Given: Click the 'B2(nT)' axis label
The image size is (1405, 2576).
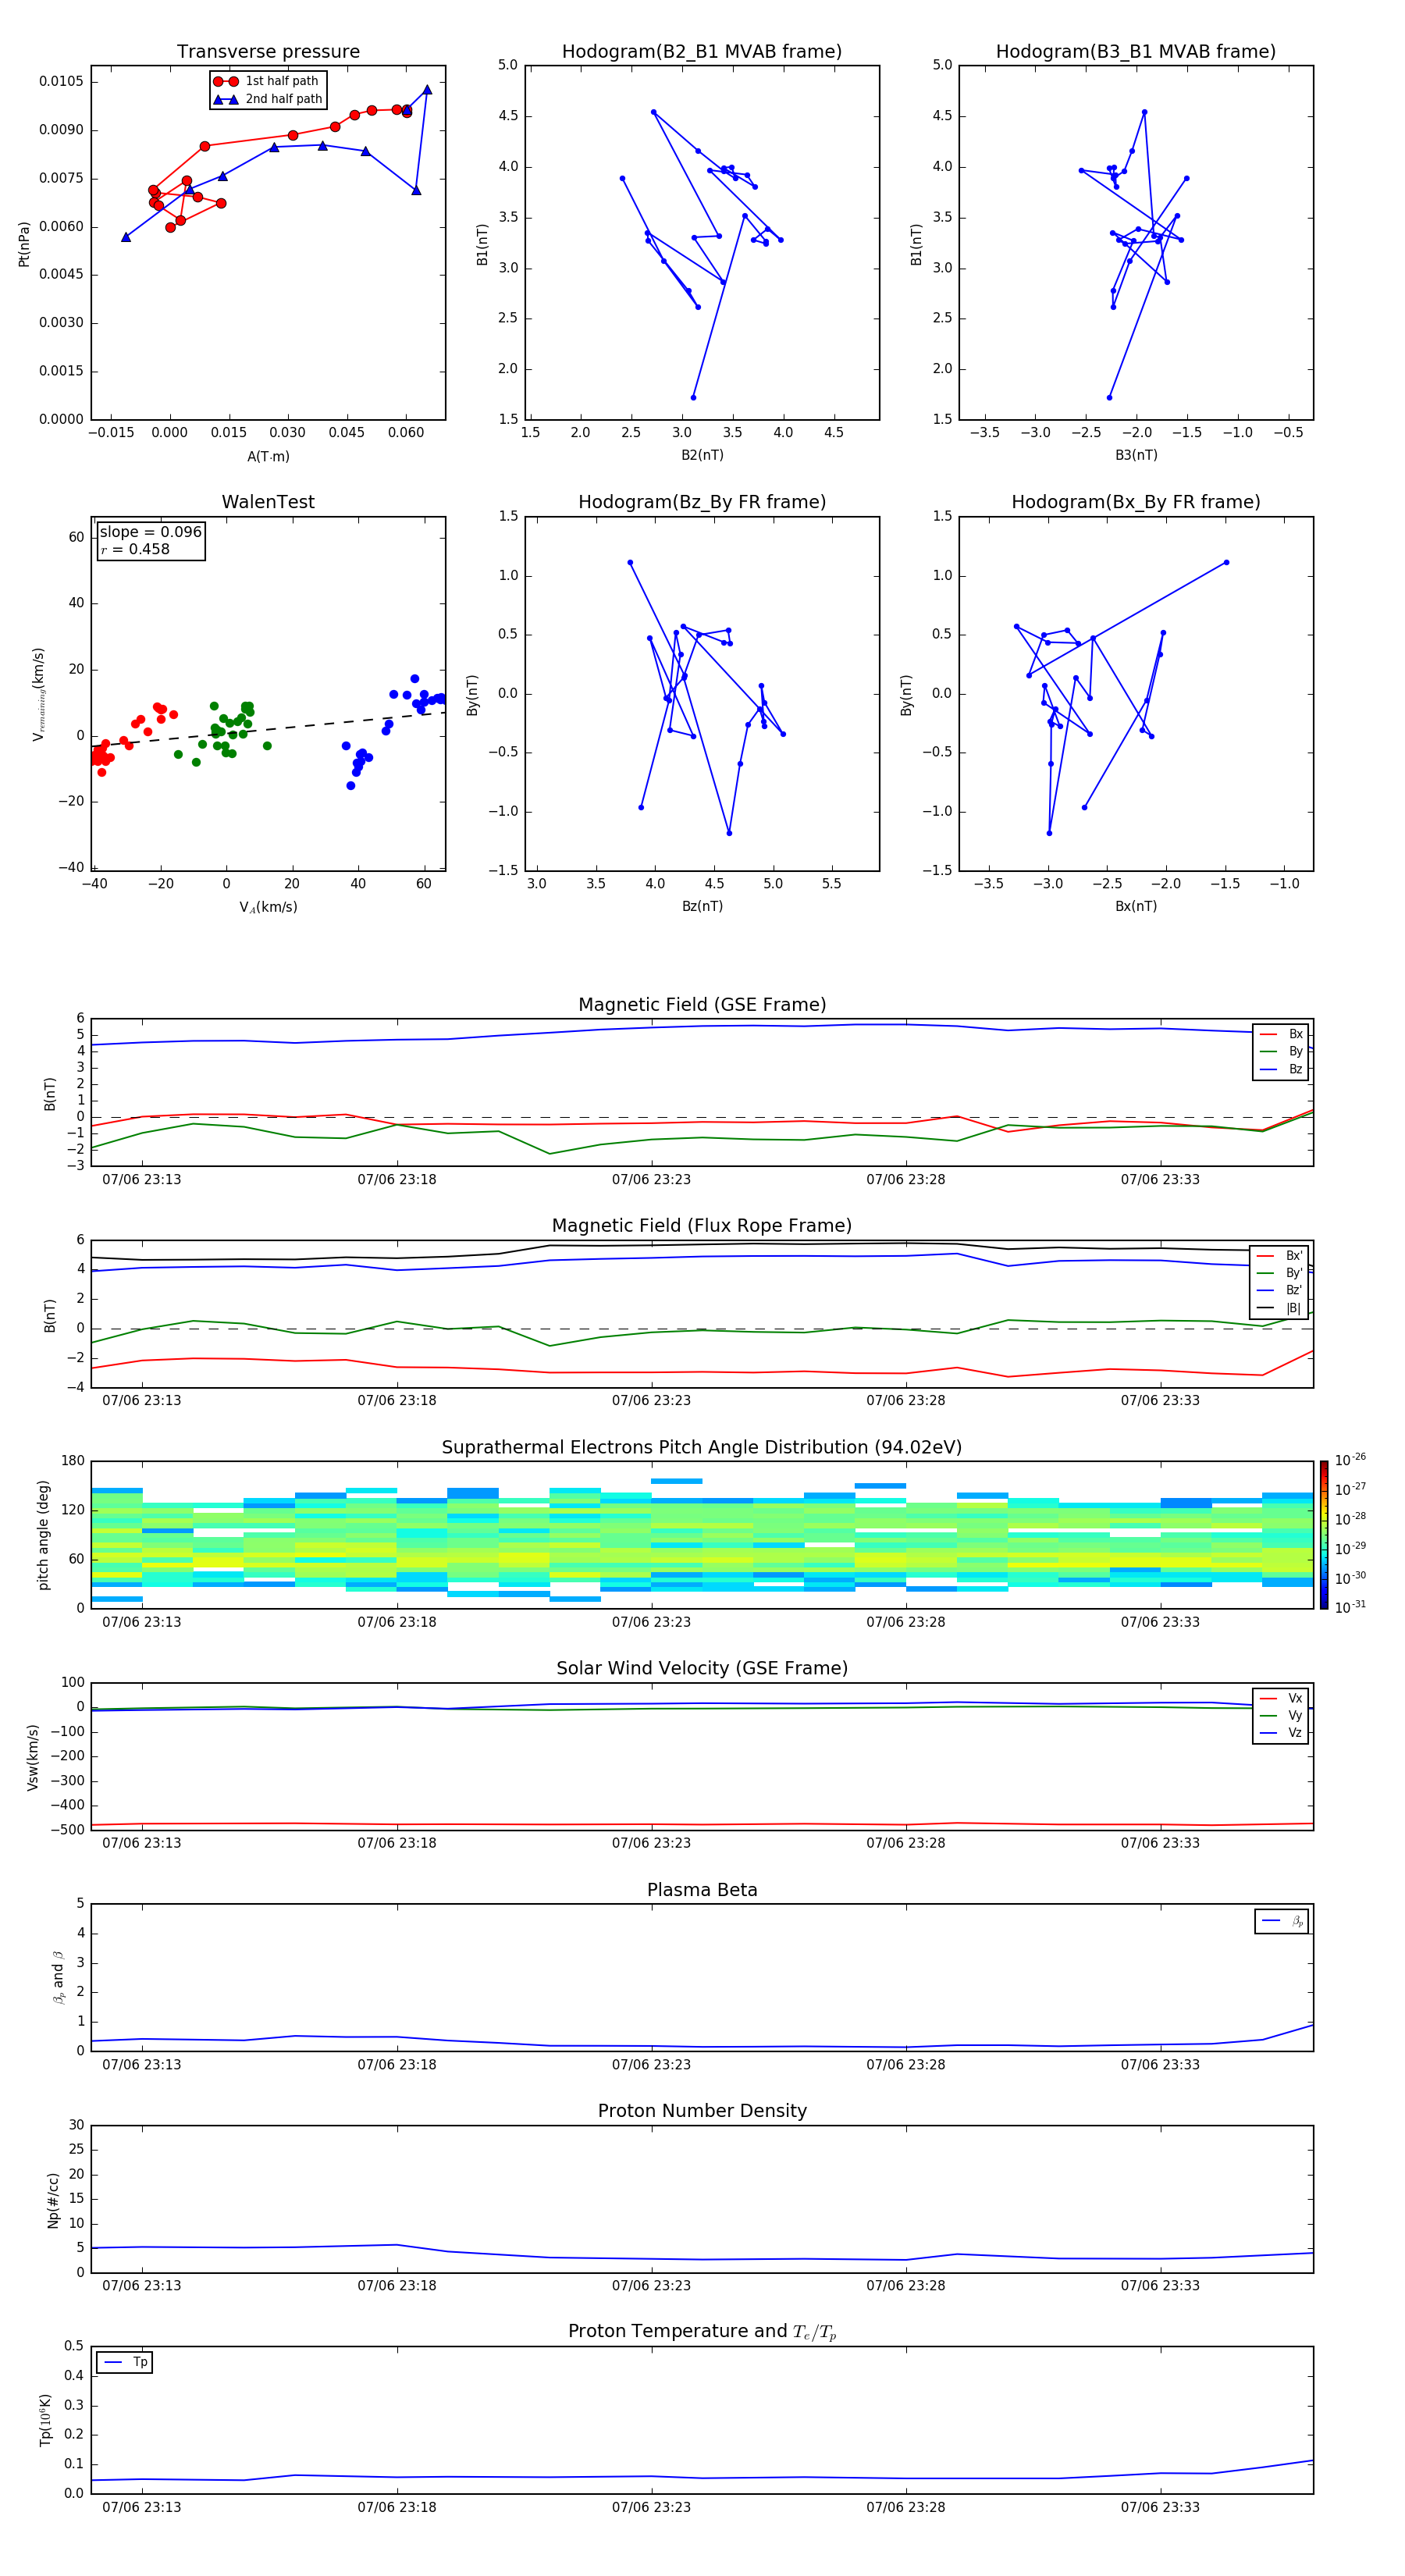Looking at the screenshot, I should click(x=702, y=455).
